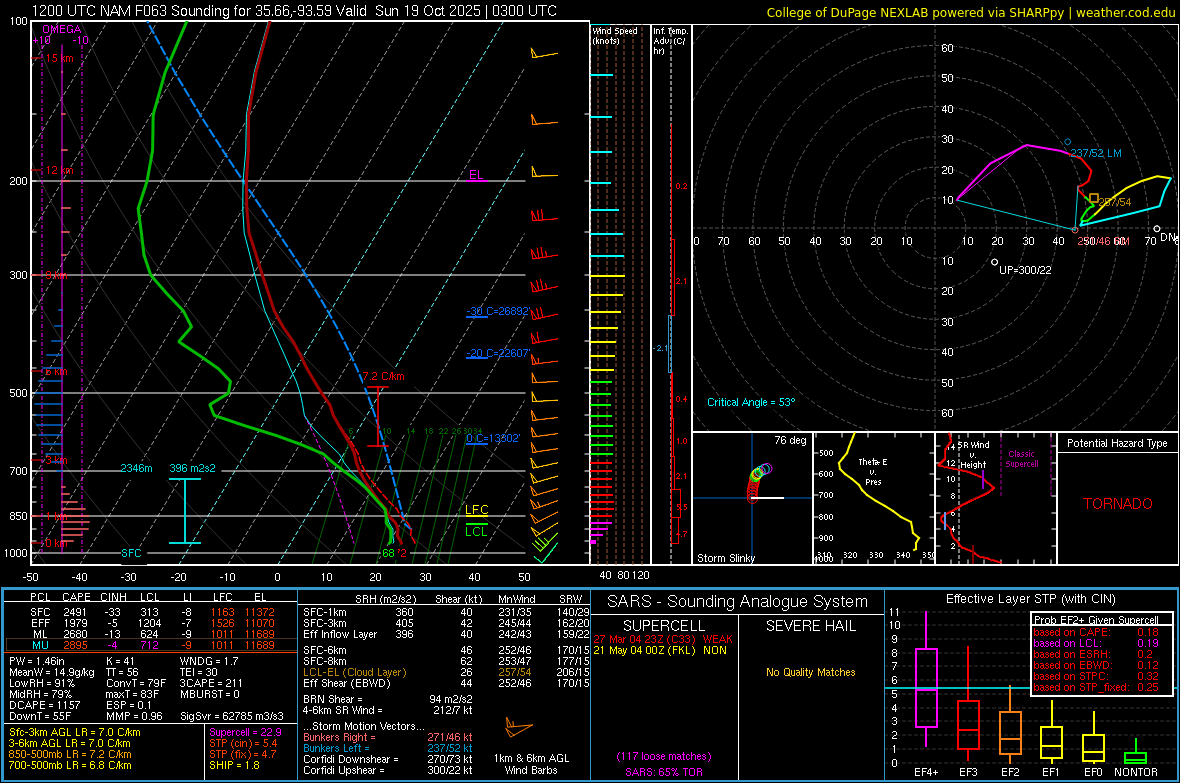The height and width of the screenshot is (783, 1180).
Task: Click the '27 Mar 04 23Z (C33) WEAK' analogue match
Action: tap(663, 639)
